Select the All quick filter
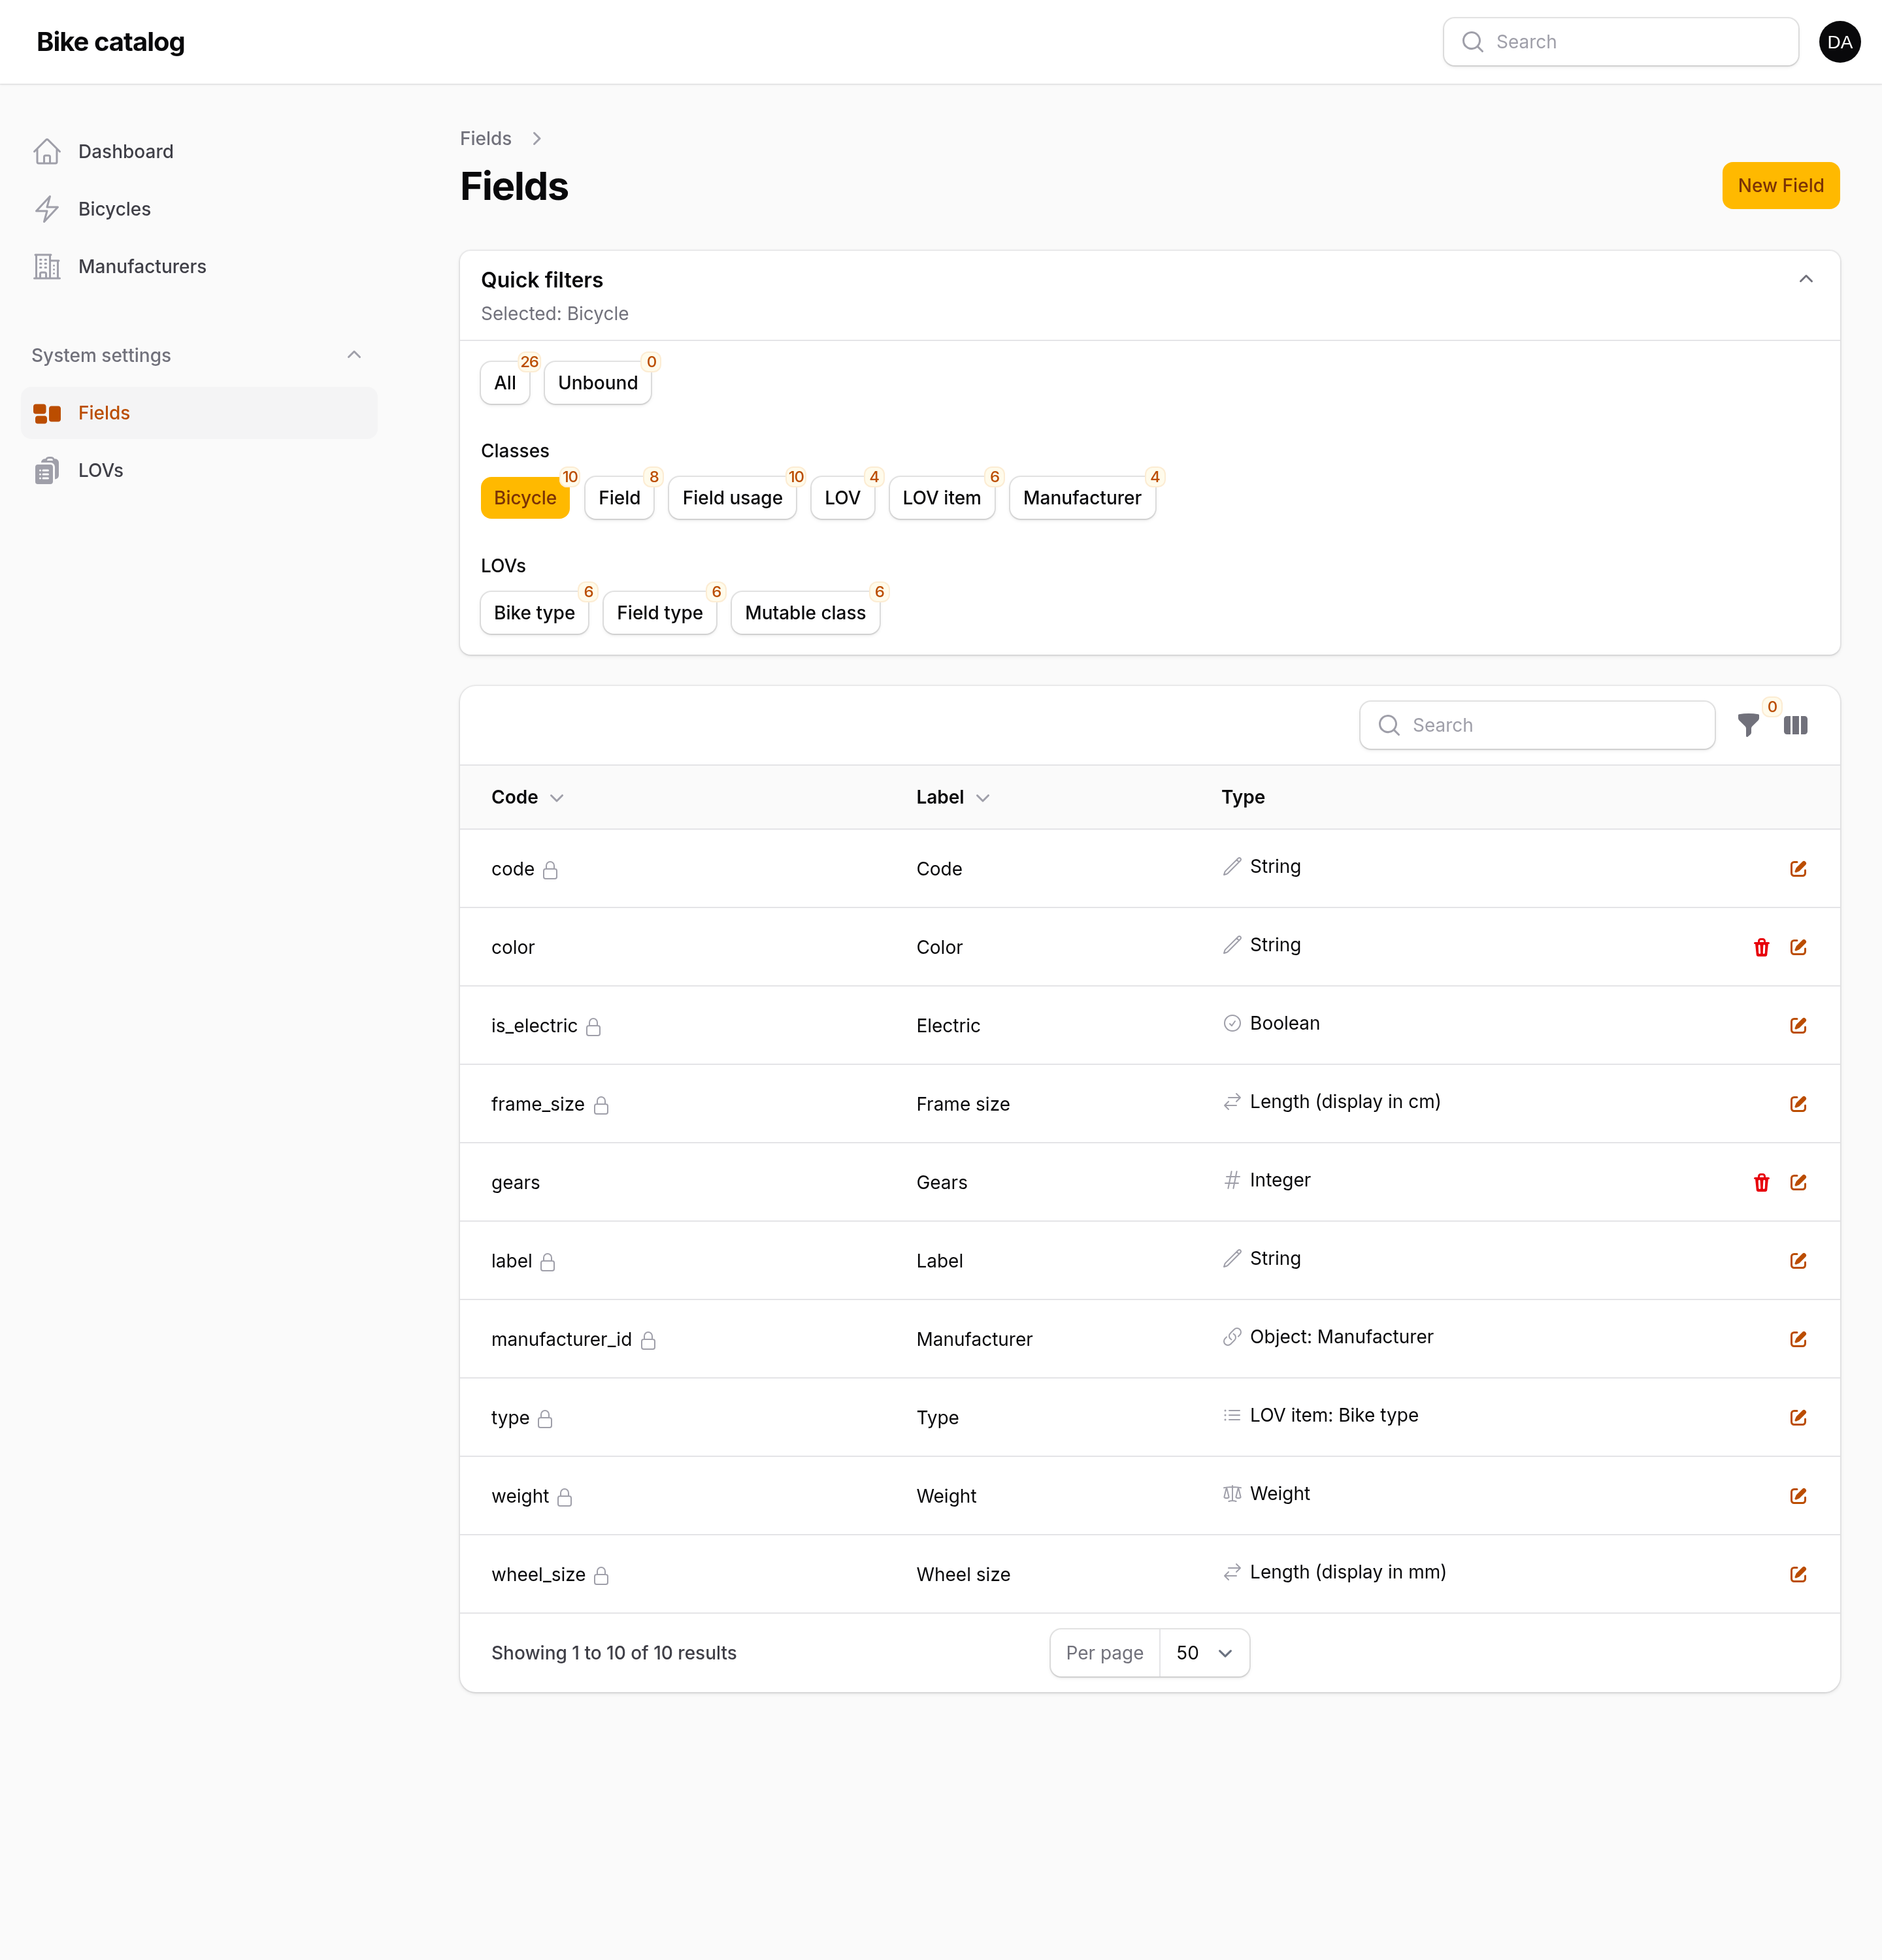The image size is (1882, 1960). pyautogui.click(x=505, y=383)
